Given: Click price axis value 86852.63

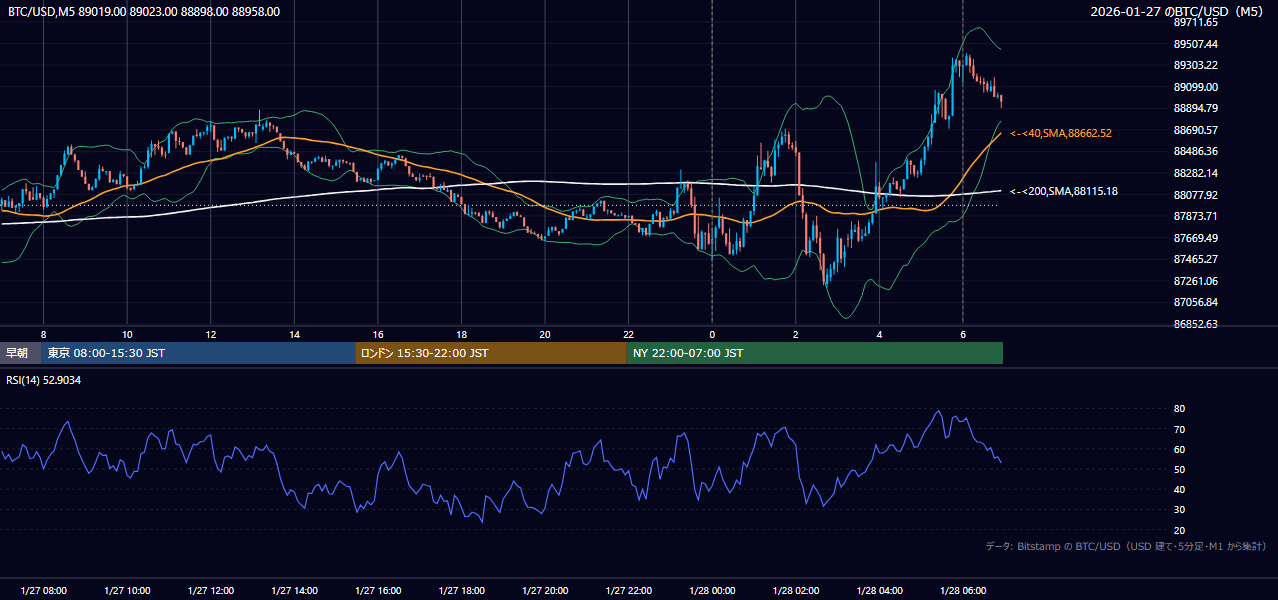Looking at the screenshot, I should pos(1195,324).
